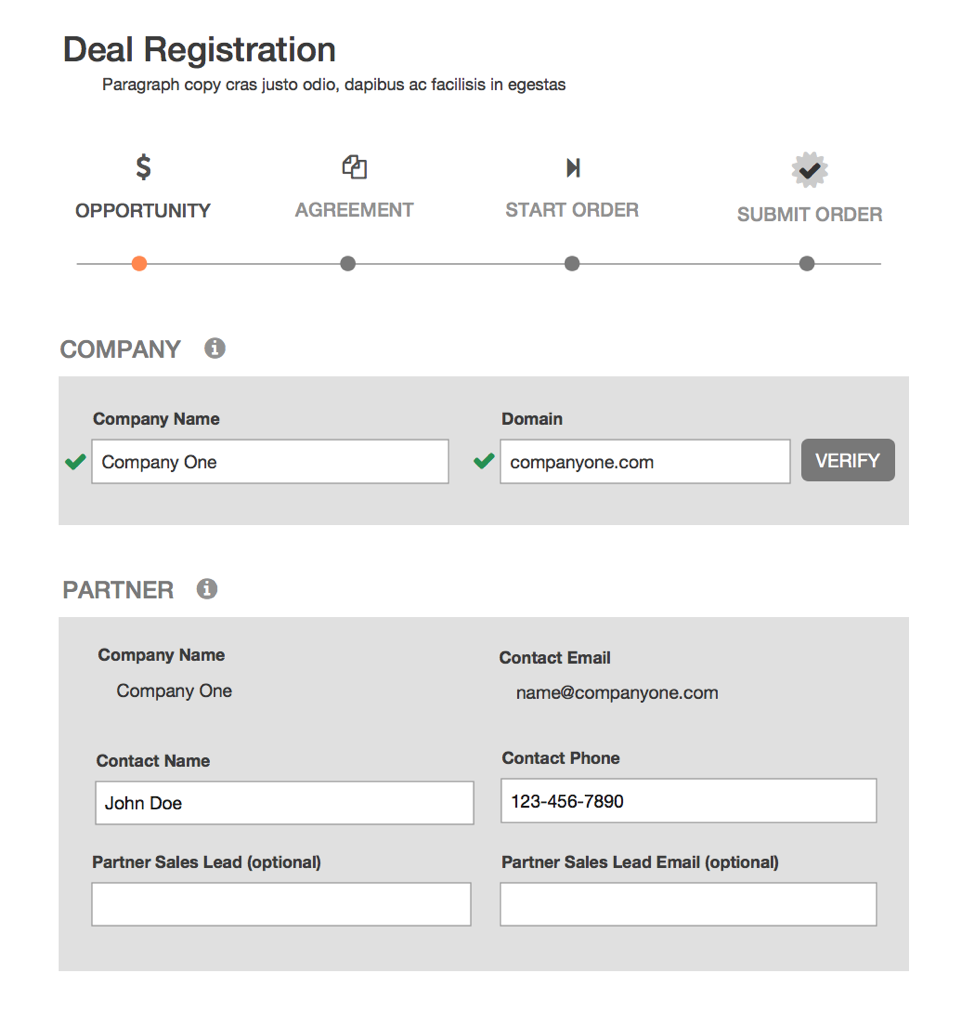Image resolution: width=975 pixels, height=1013 pixels.
Task: Open the Company section info icon
Action: 215,348
